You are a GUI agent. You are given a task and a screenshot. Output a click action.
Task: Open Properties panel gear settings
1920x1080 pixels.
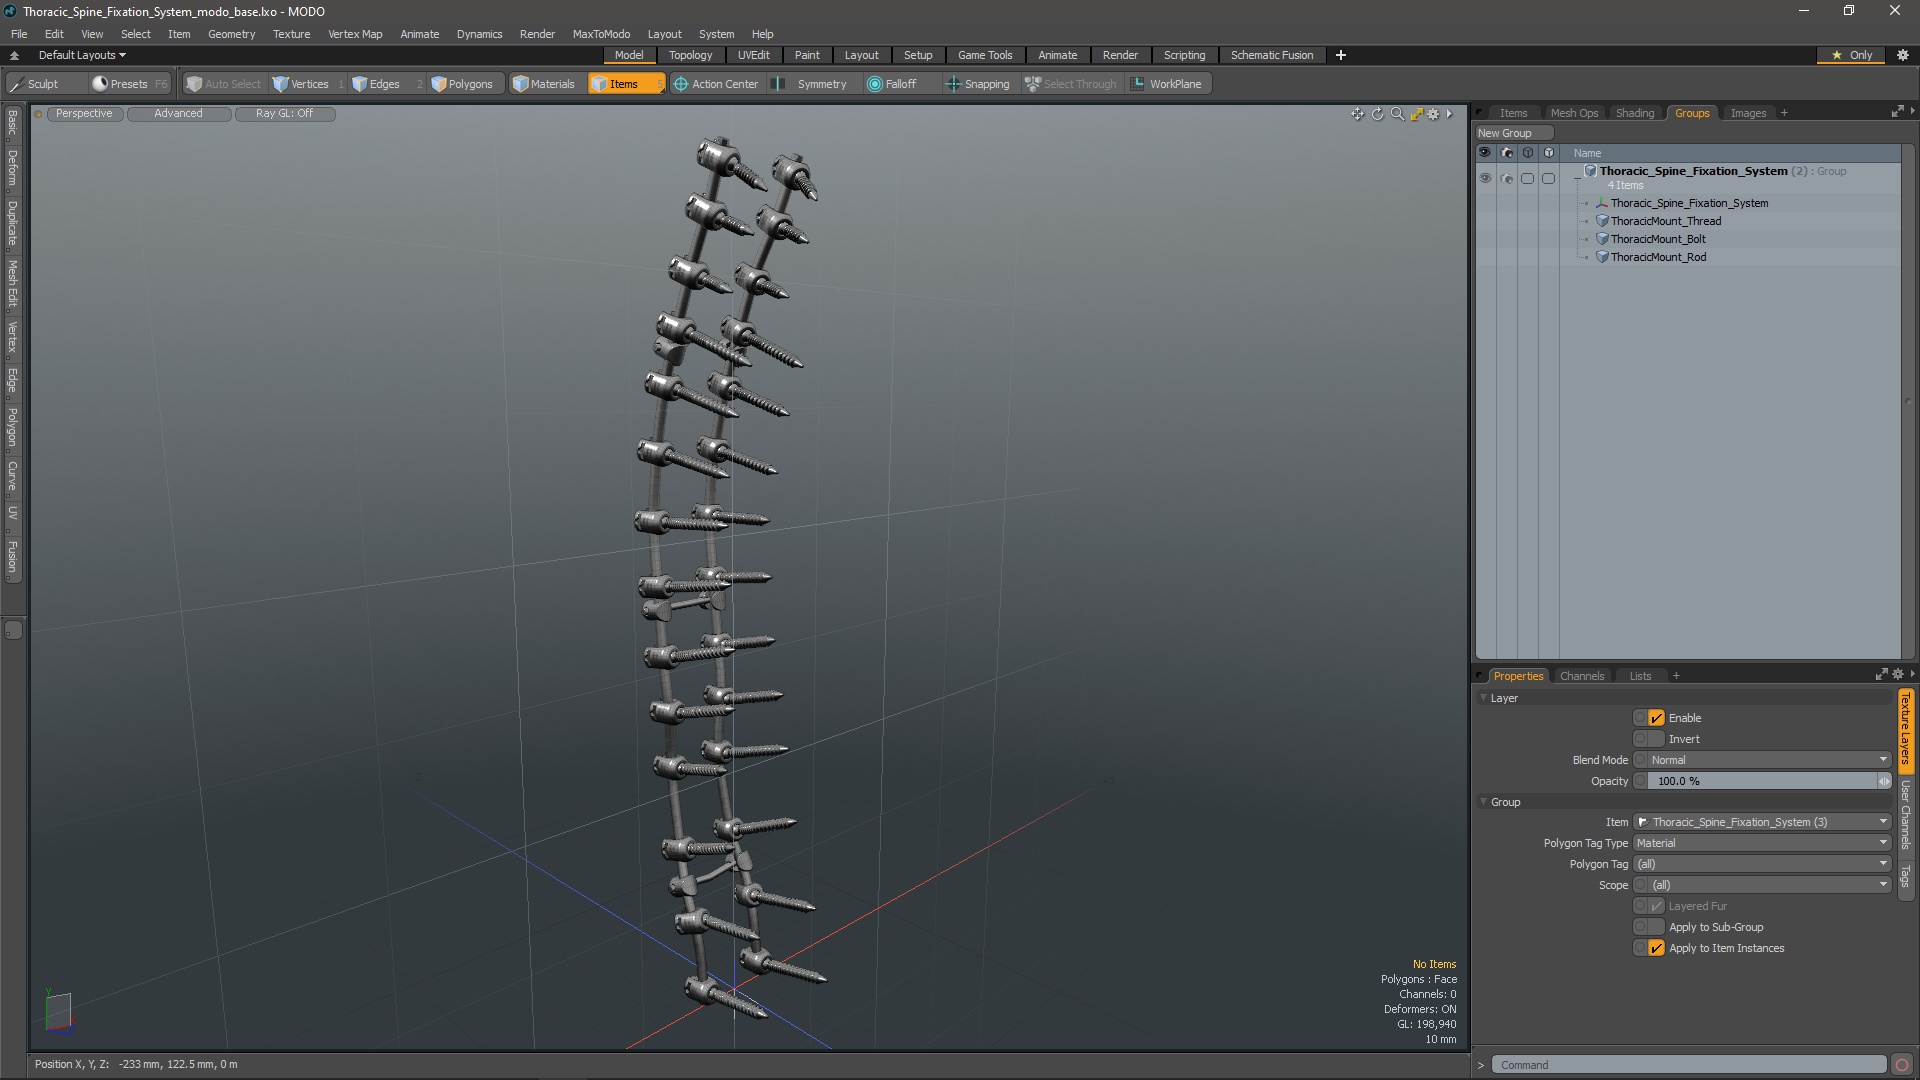tap(1898, 675)
